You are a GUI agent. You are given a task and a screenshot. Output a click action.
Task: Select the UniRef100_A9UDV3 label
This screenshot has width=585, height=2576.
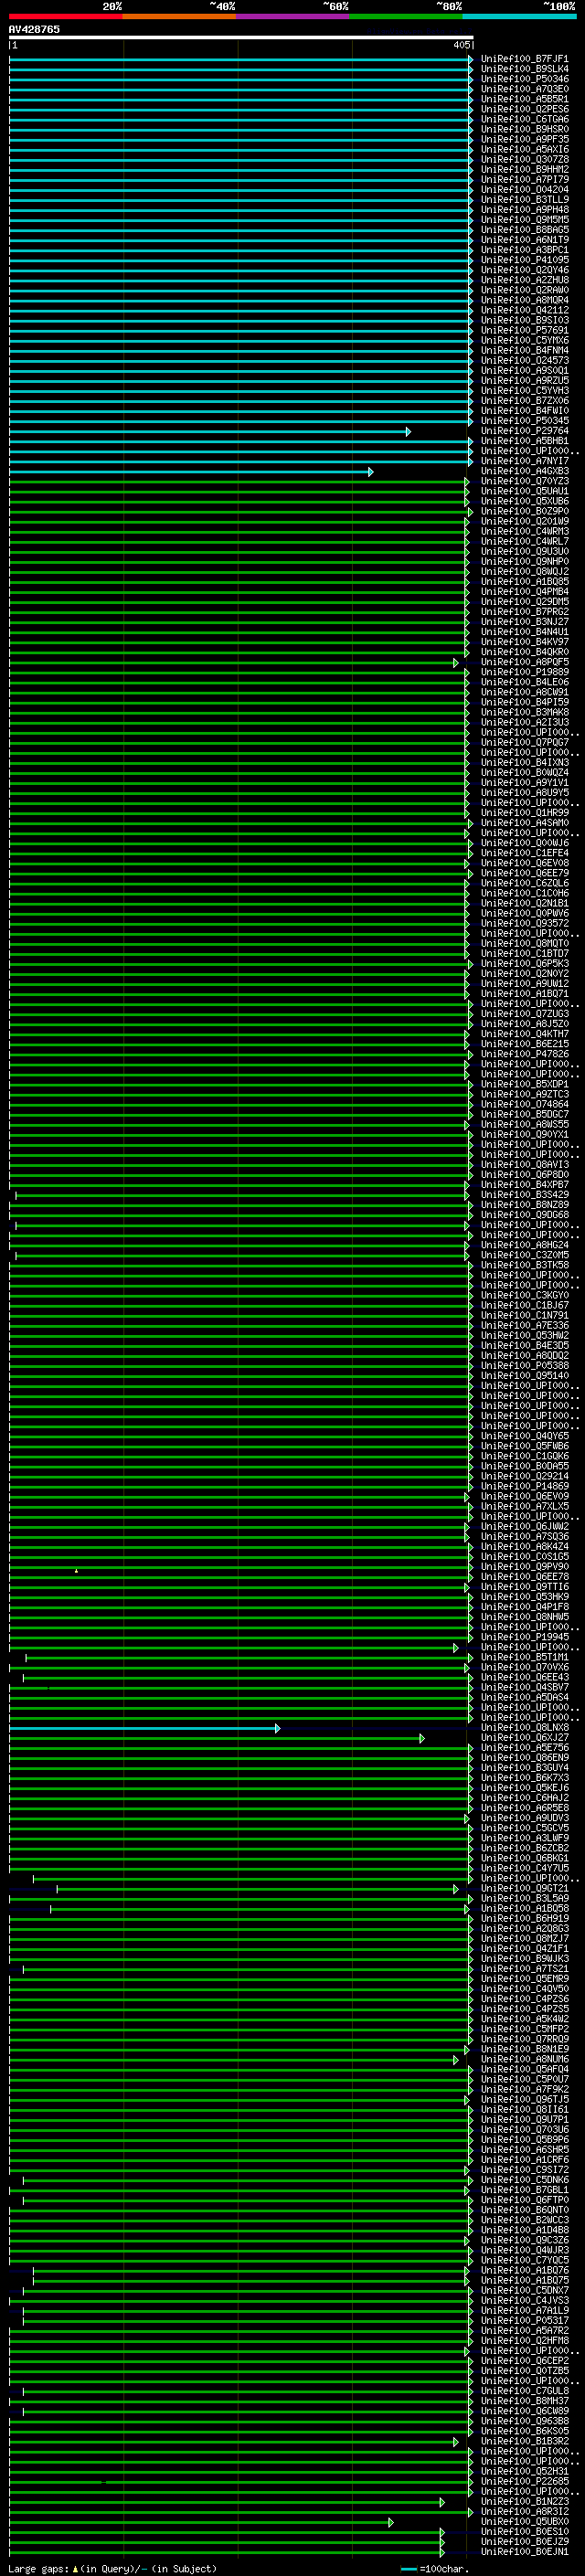[x=525, y=1818]
